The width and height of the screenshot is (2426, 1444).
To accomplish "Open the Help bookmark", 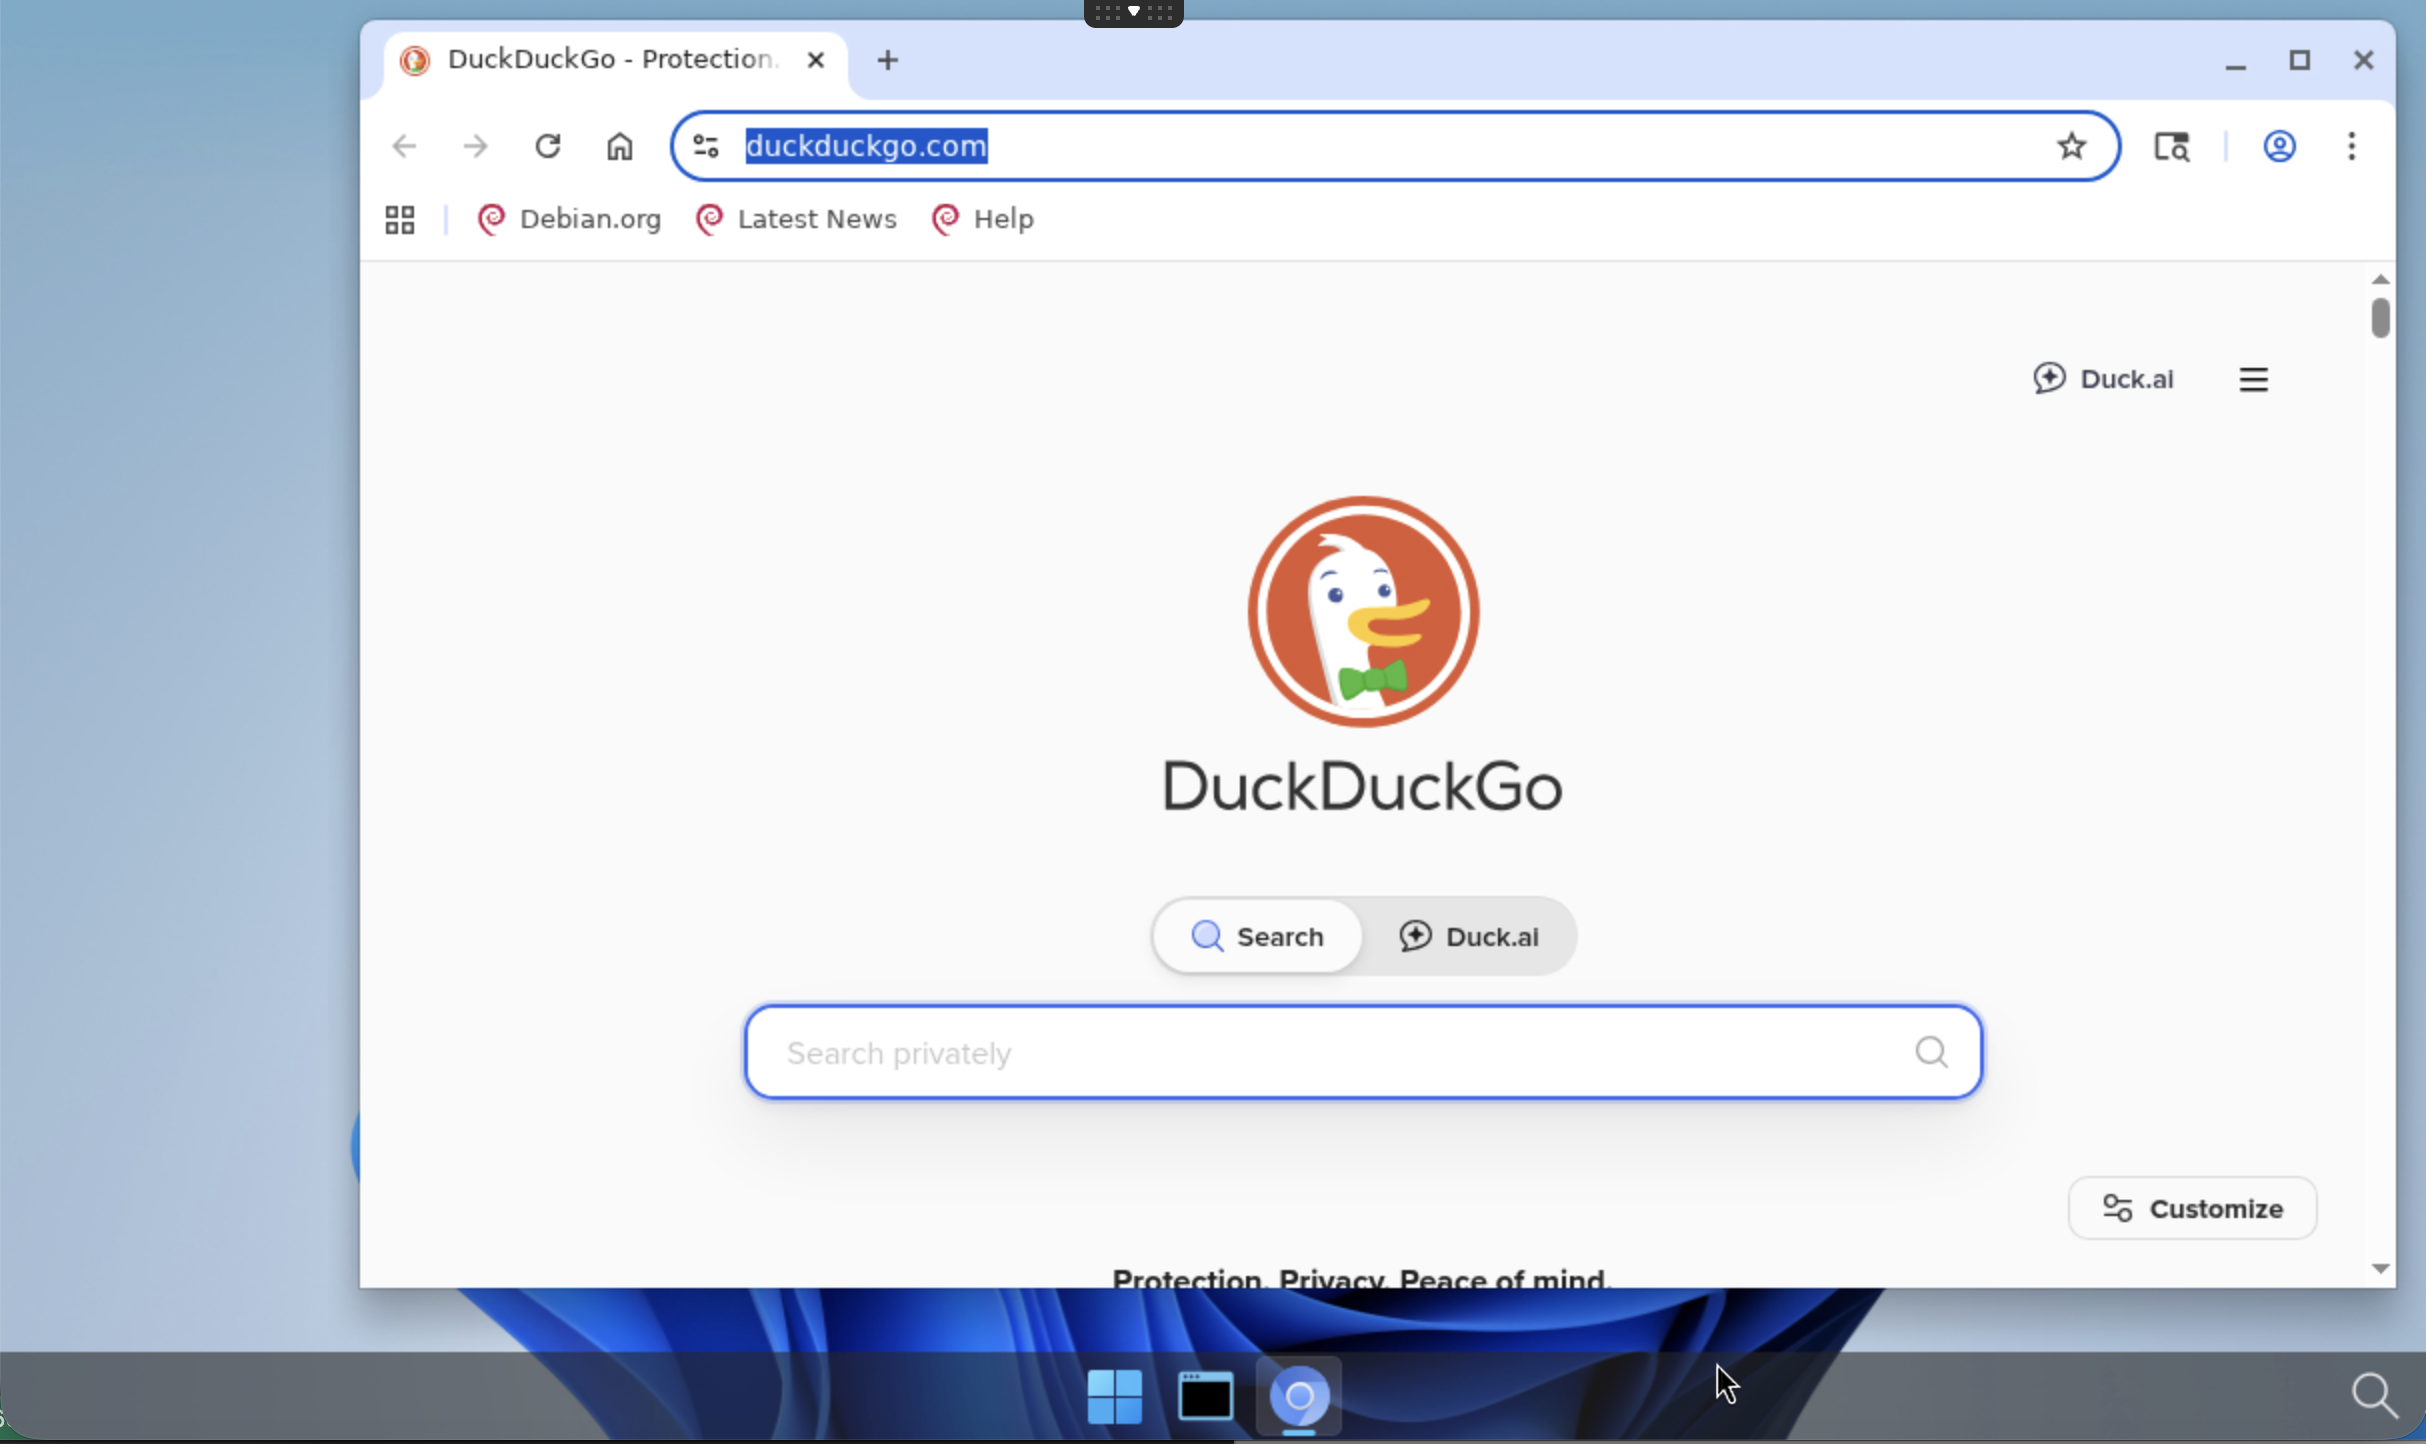I will 982,219.
